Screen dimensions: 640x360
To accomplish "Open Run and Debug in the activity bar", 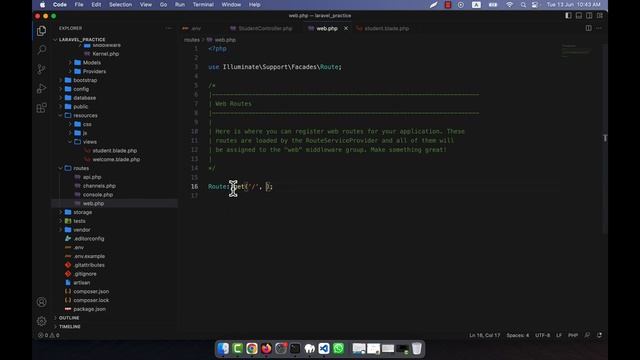I will [x=41, y=88].
